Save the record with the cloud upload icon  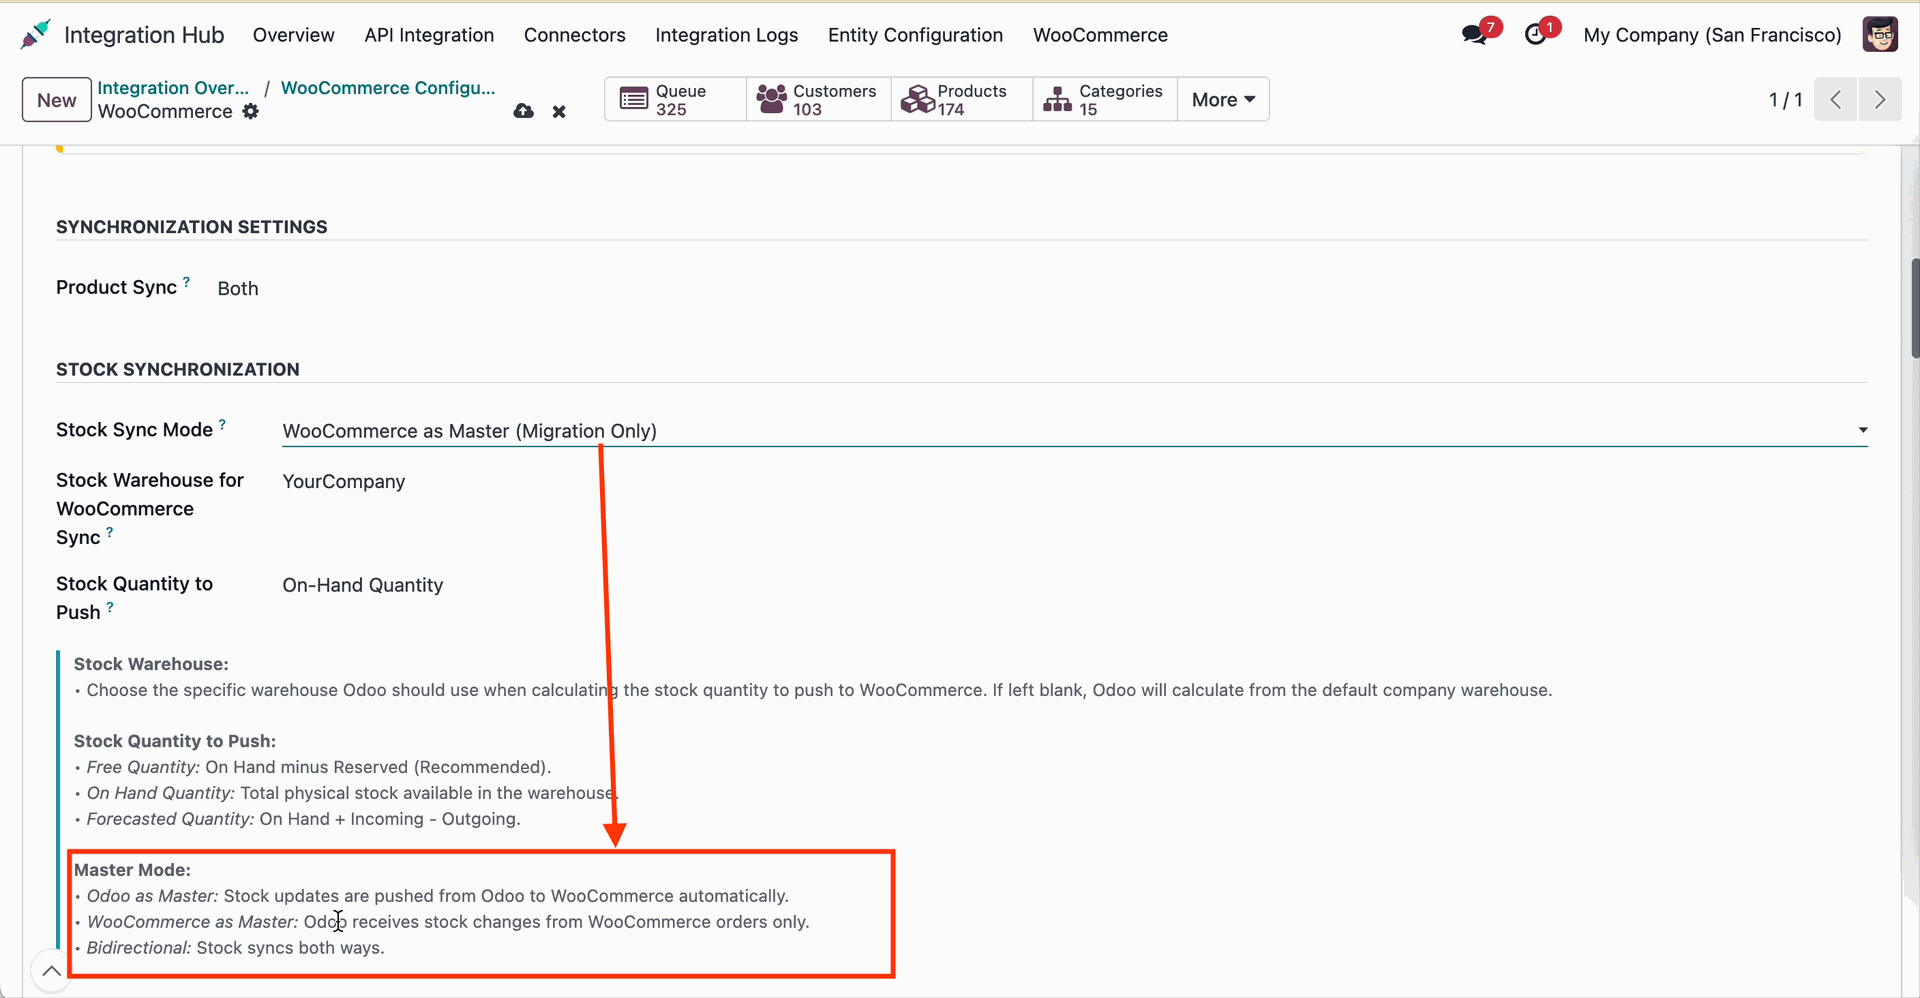point(523,111)
